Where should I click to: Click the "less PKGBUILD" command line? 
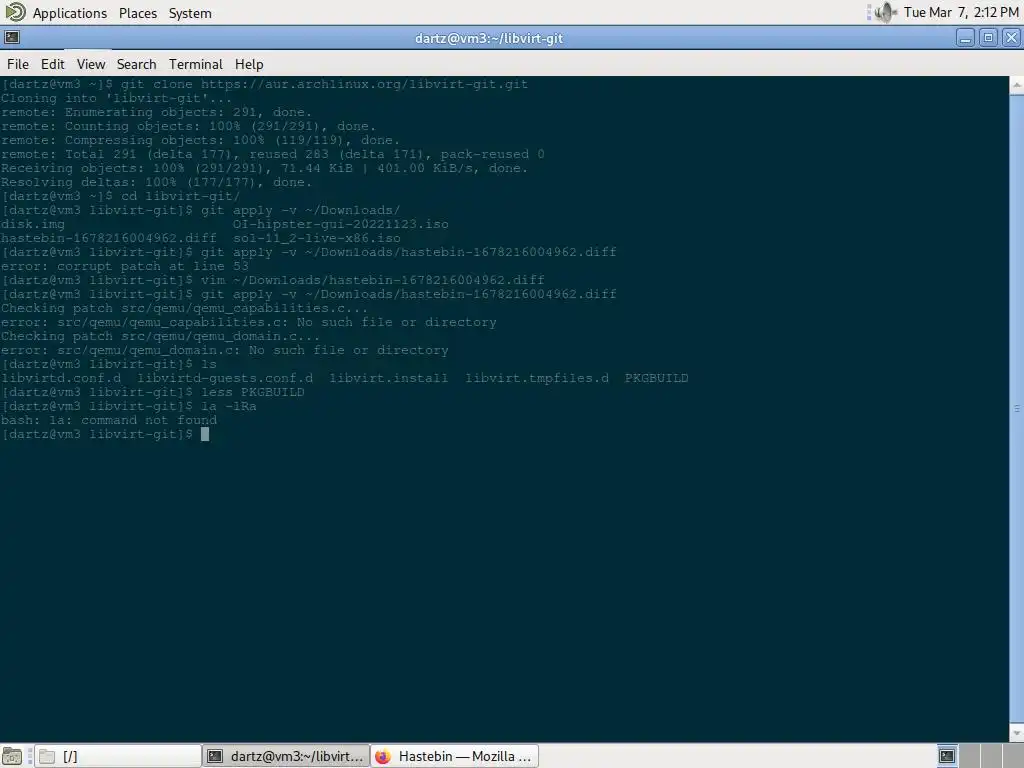[x=153, y=392]
